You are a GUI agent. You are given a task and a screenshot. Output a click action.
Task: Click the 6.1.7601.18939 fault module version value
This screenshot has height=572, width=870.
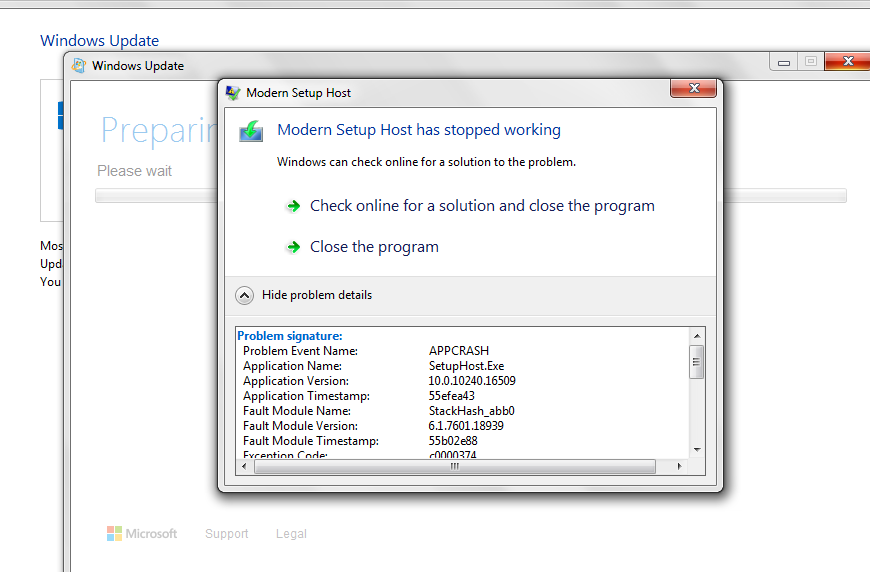(x=466, y=426)
